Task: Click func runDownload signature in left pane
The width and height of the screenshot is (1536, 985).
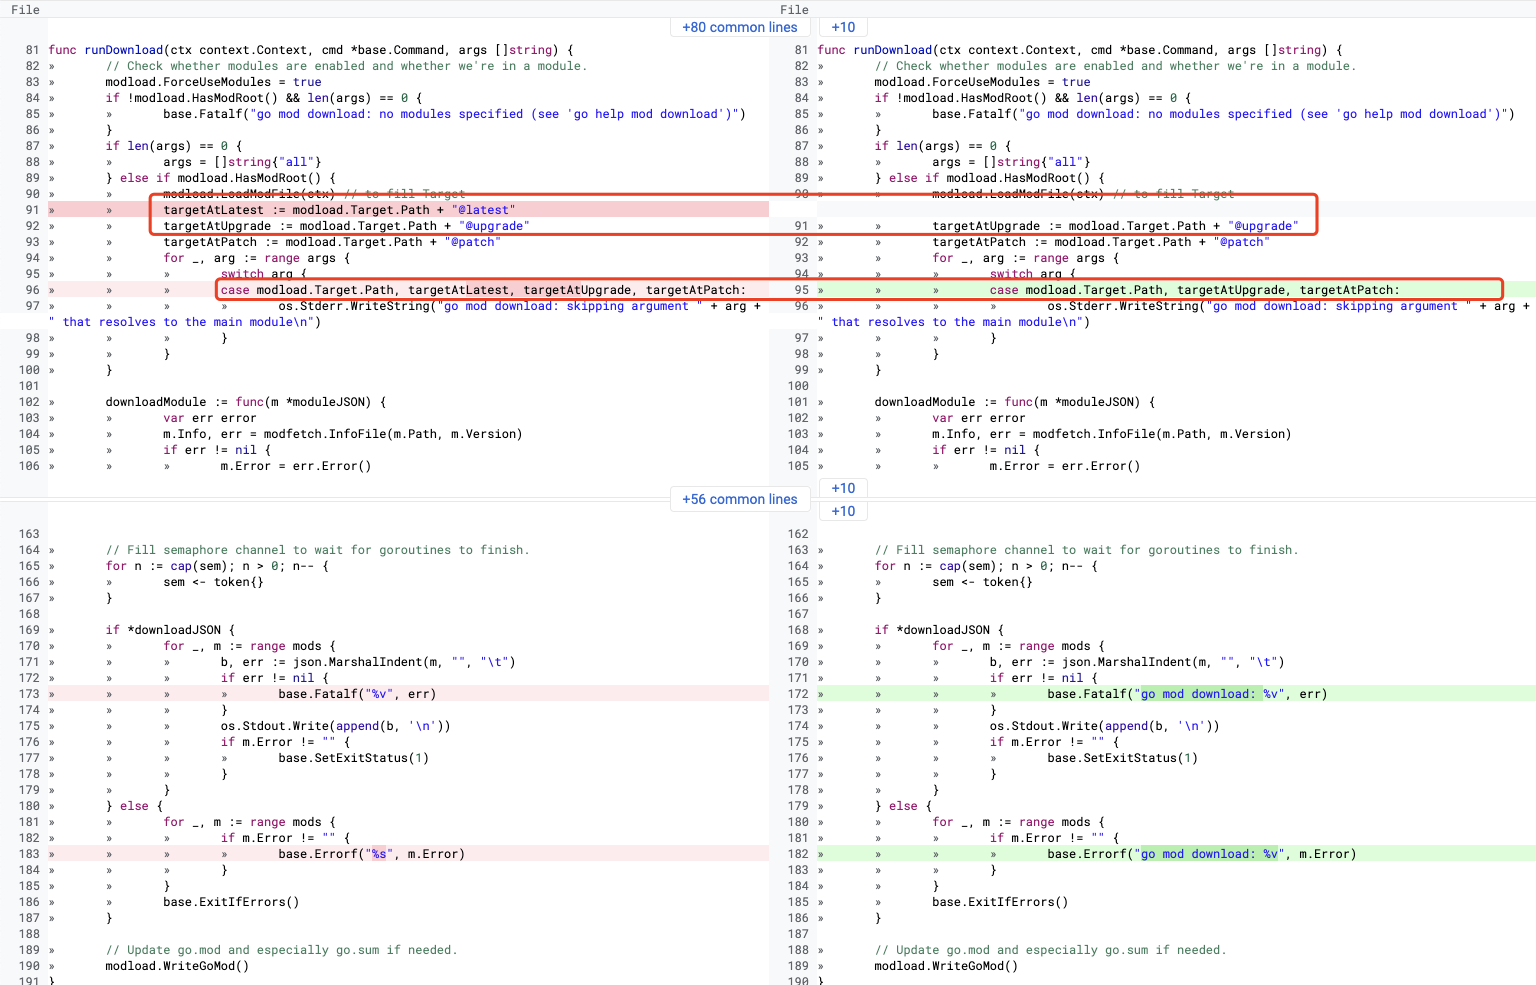Action: pos(311,50)
